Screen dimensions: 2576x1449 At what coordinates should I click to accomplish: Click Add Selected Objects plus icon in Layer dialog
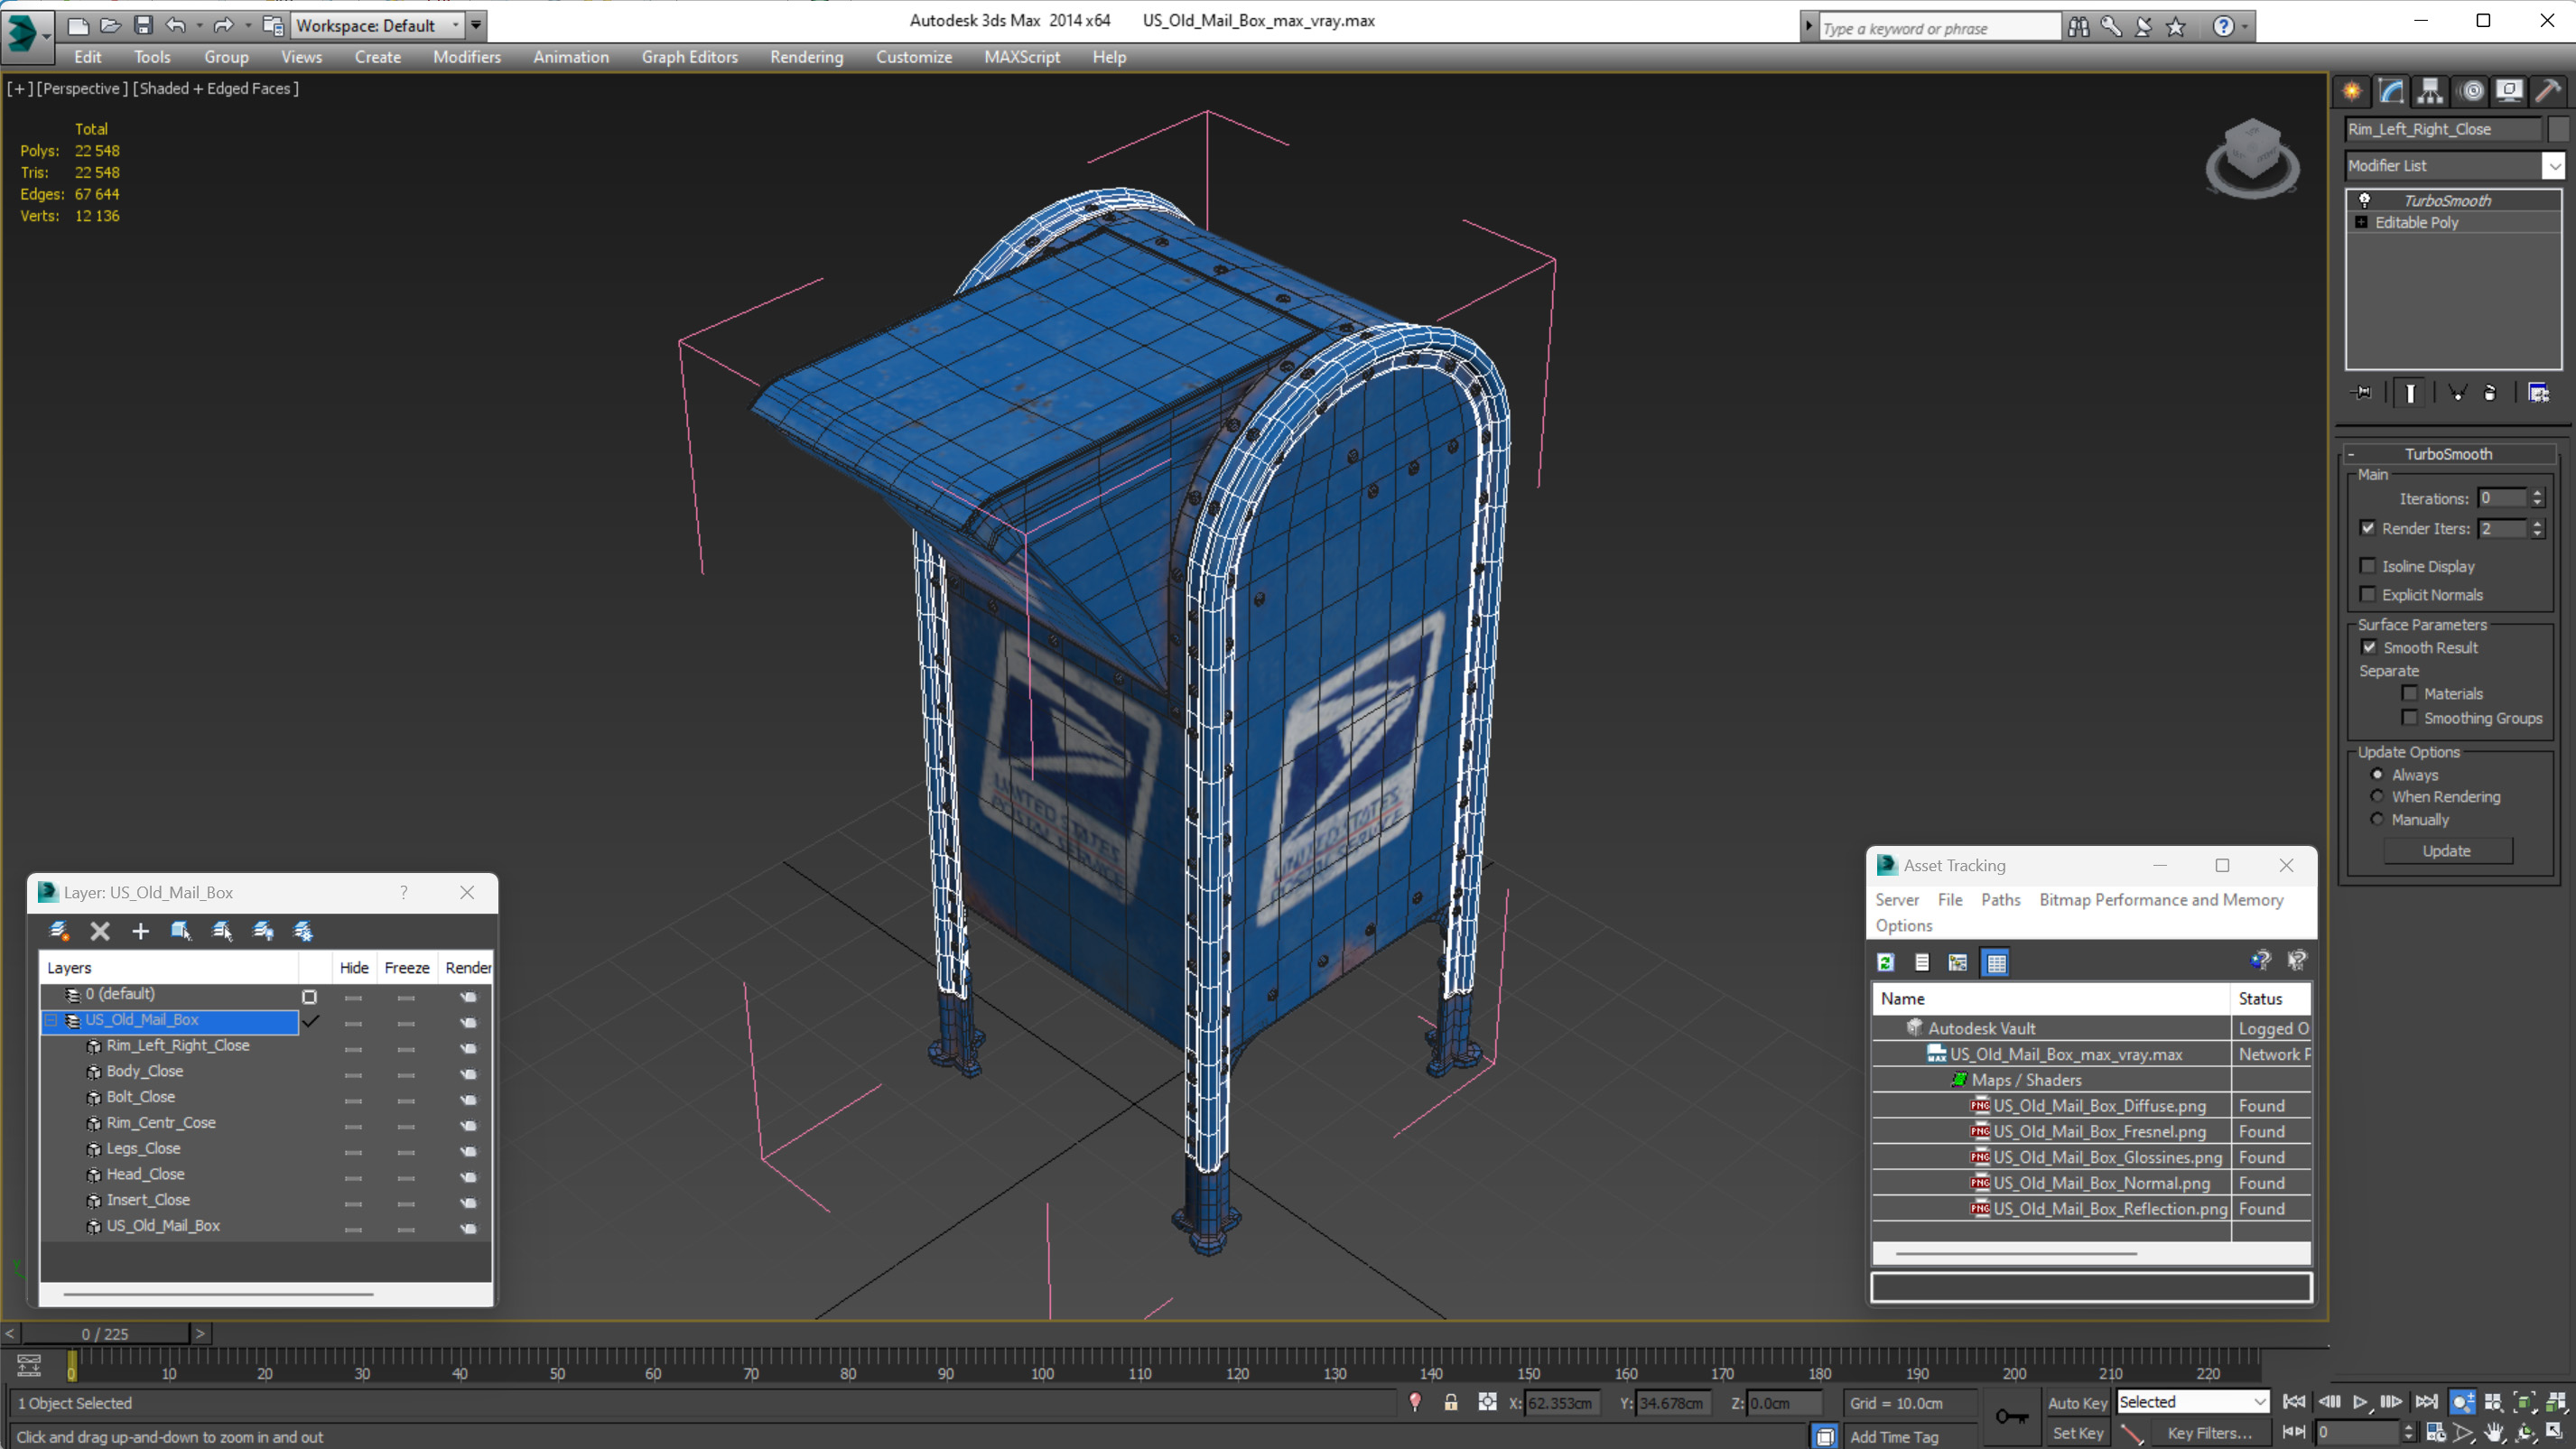point(140,931)
